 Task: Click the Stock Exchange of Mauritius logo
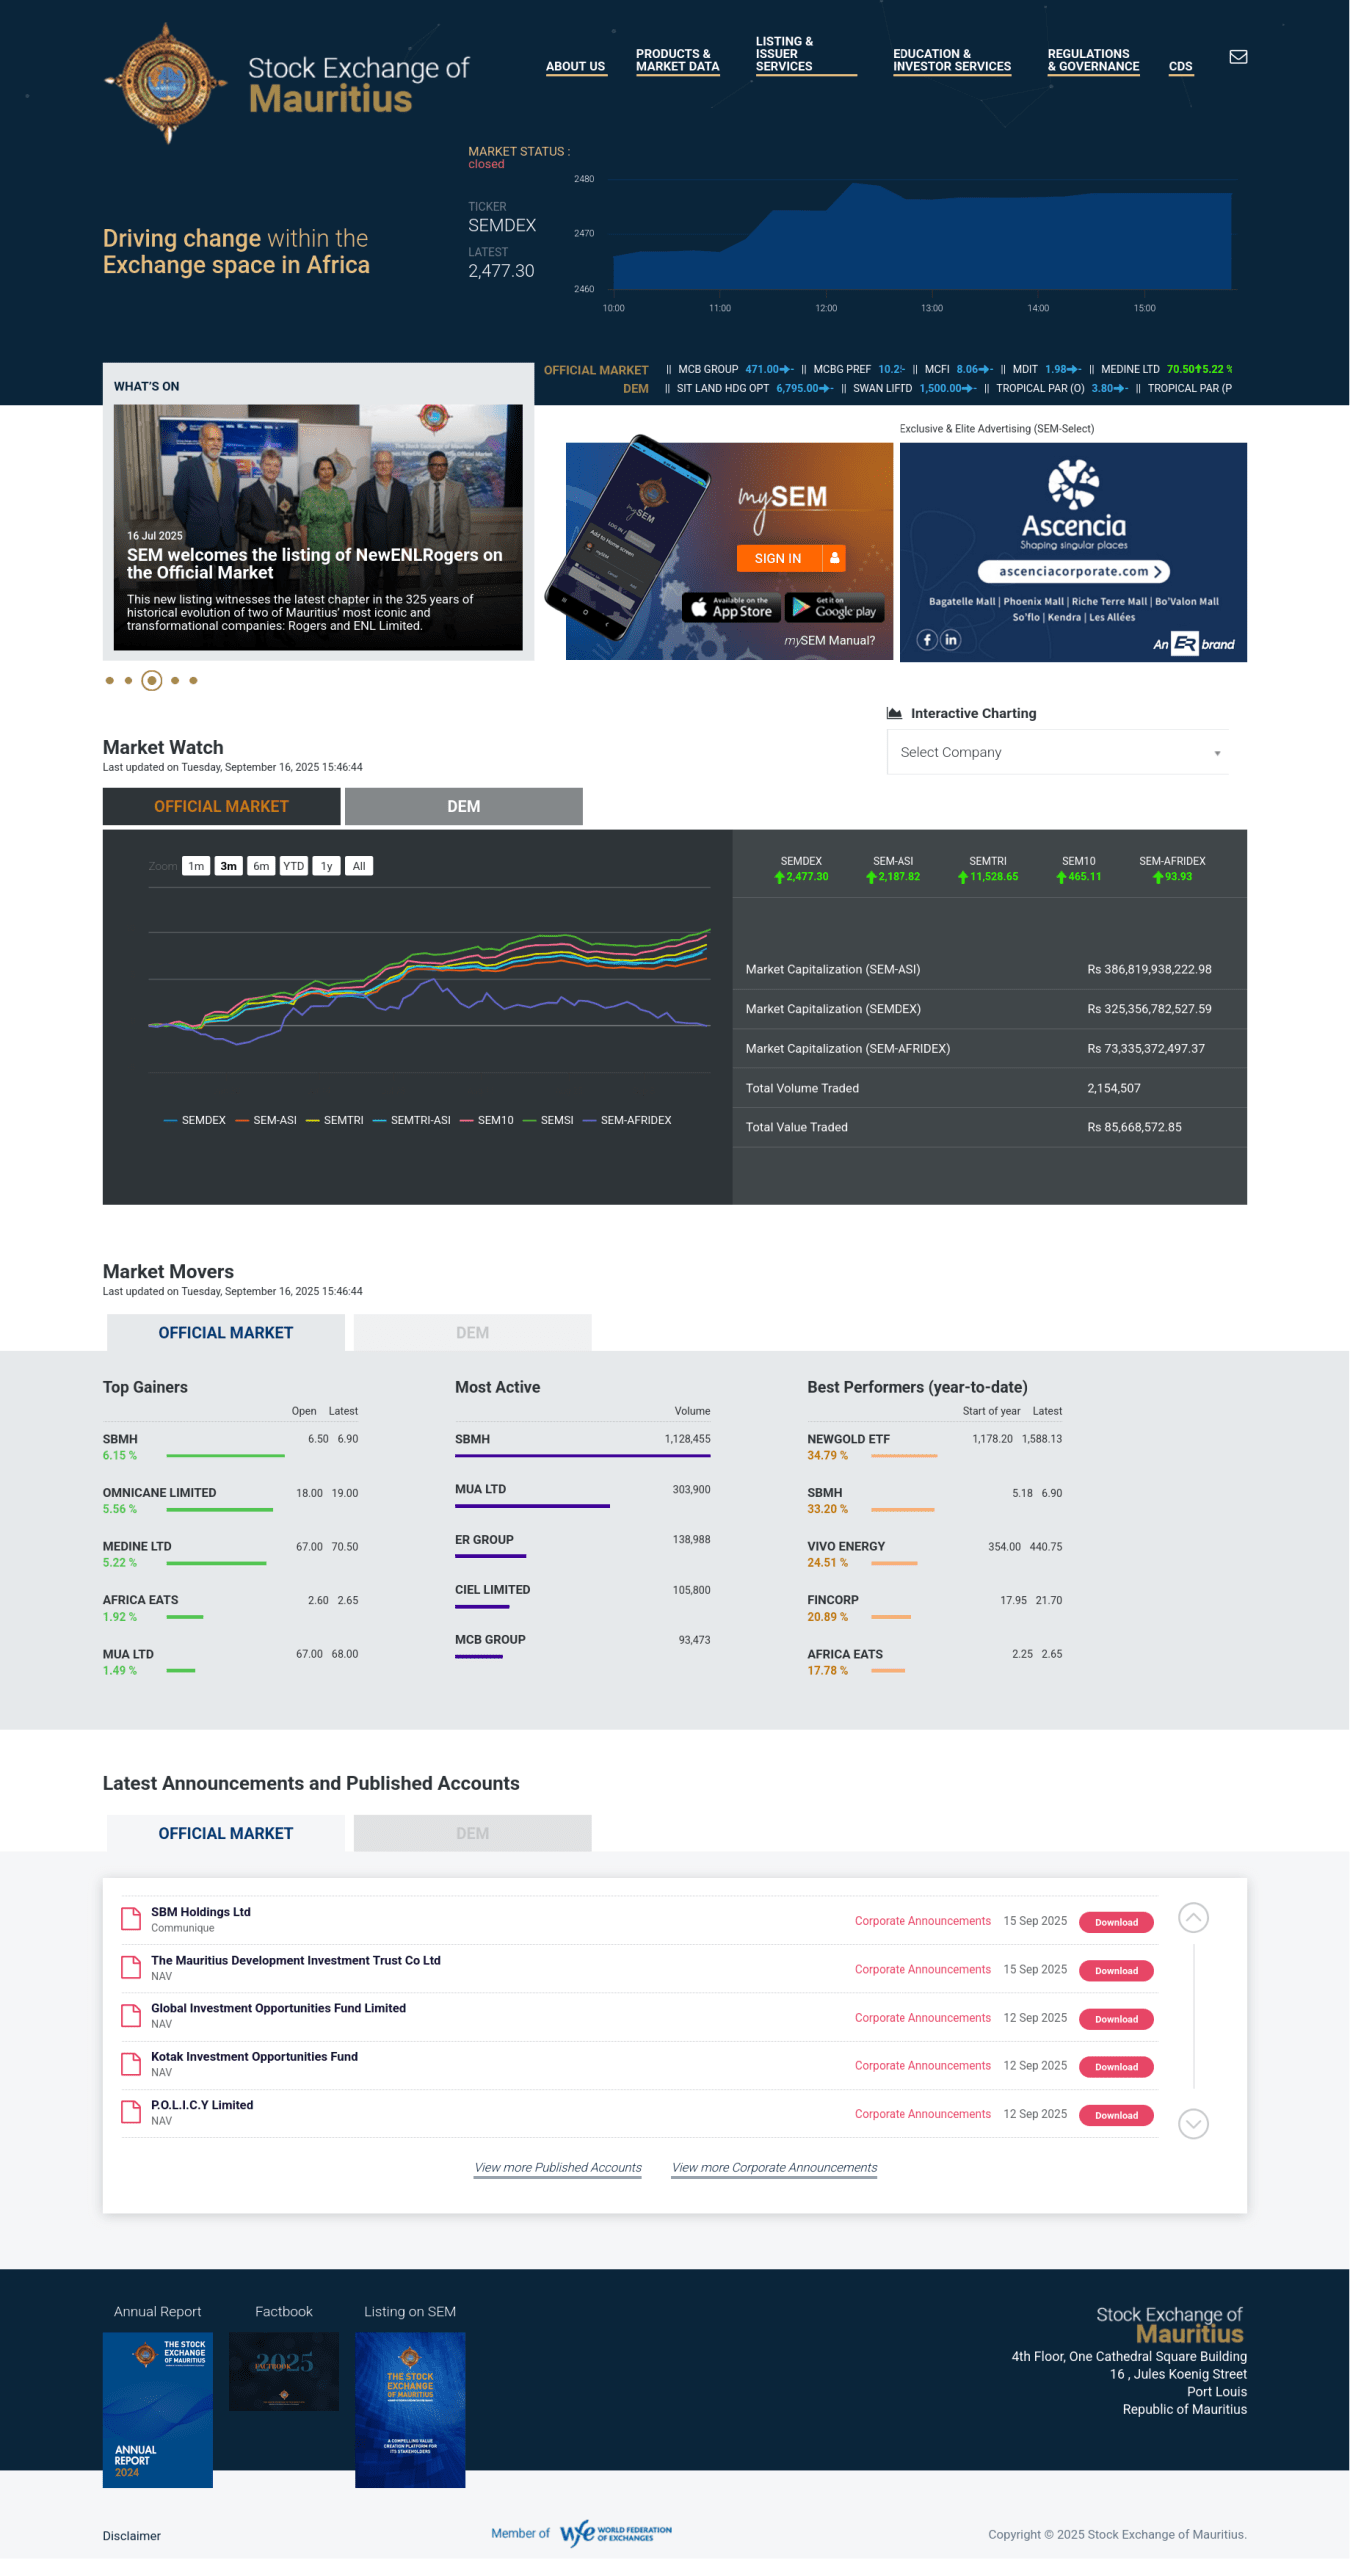[x=287, y=84]
